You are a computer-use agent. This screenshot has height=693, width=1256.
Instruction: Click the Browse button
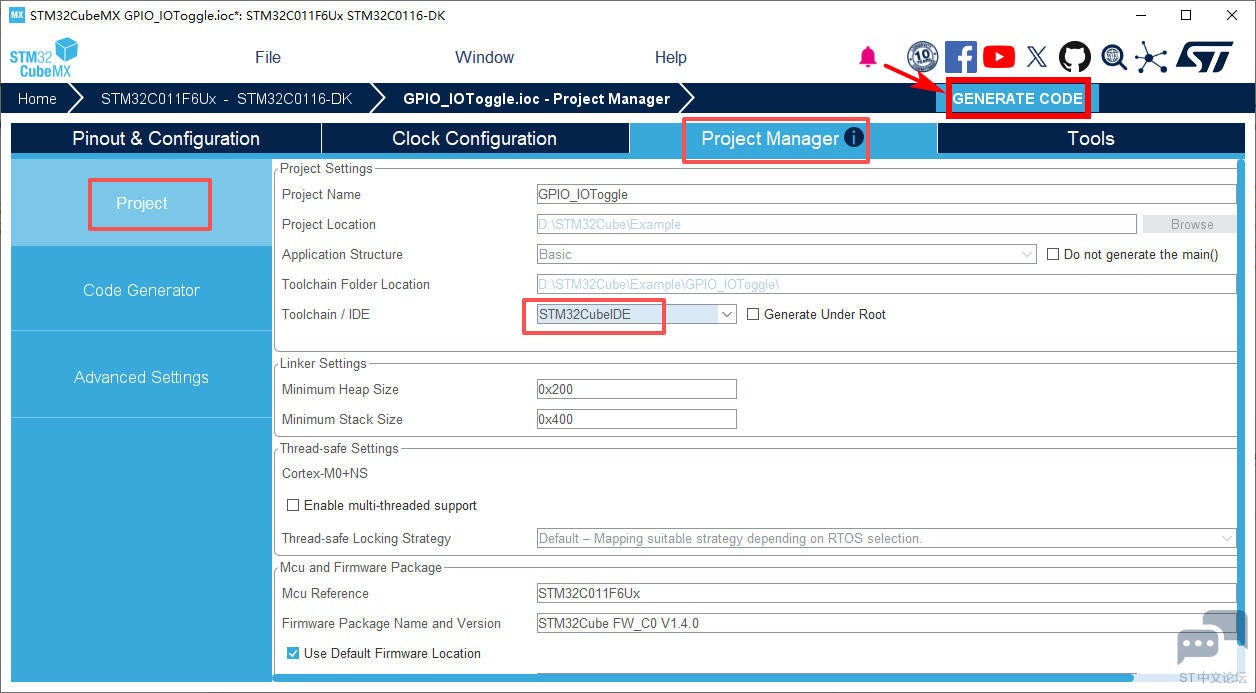point(1191,224)
